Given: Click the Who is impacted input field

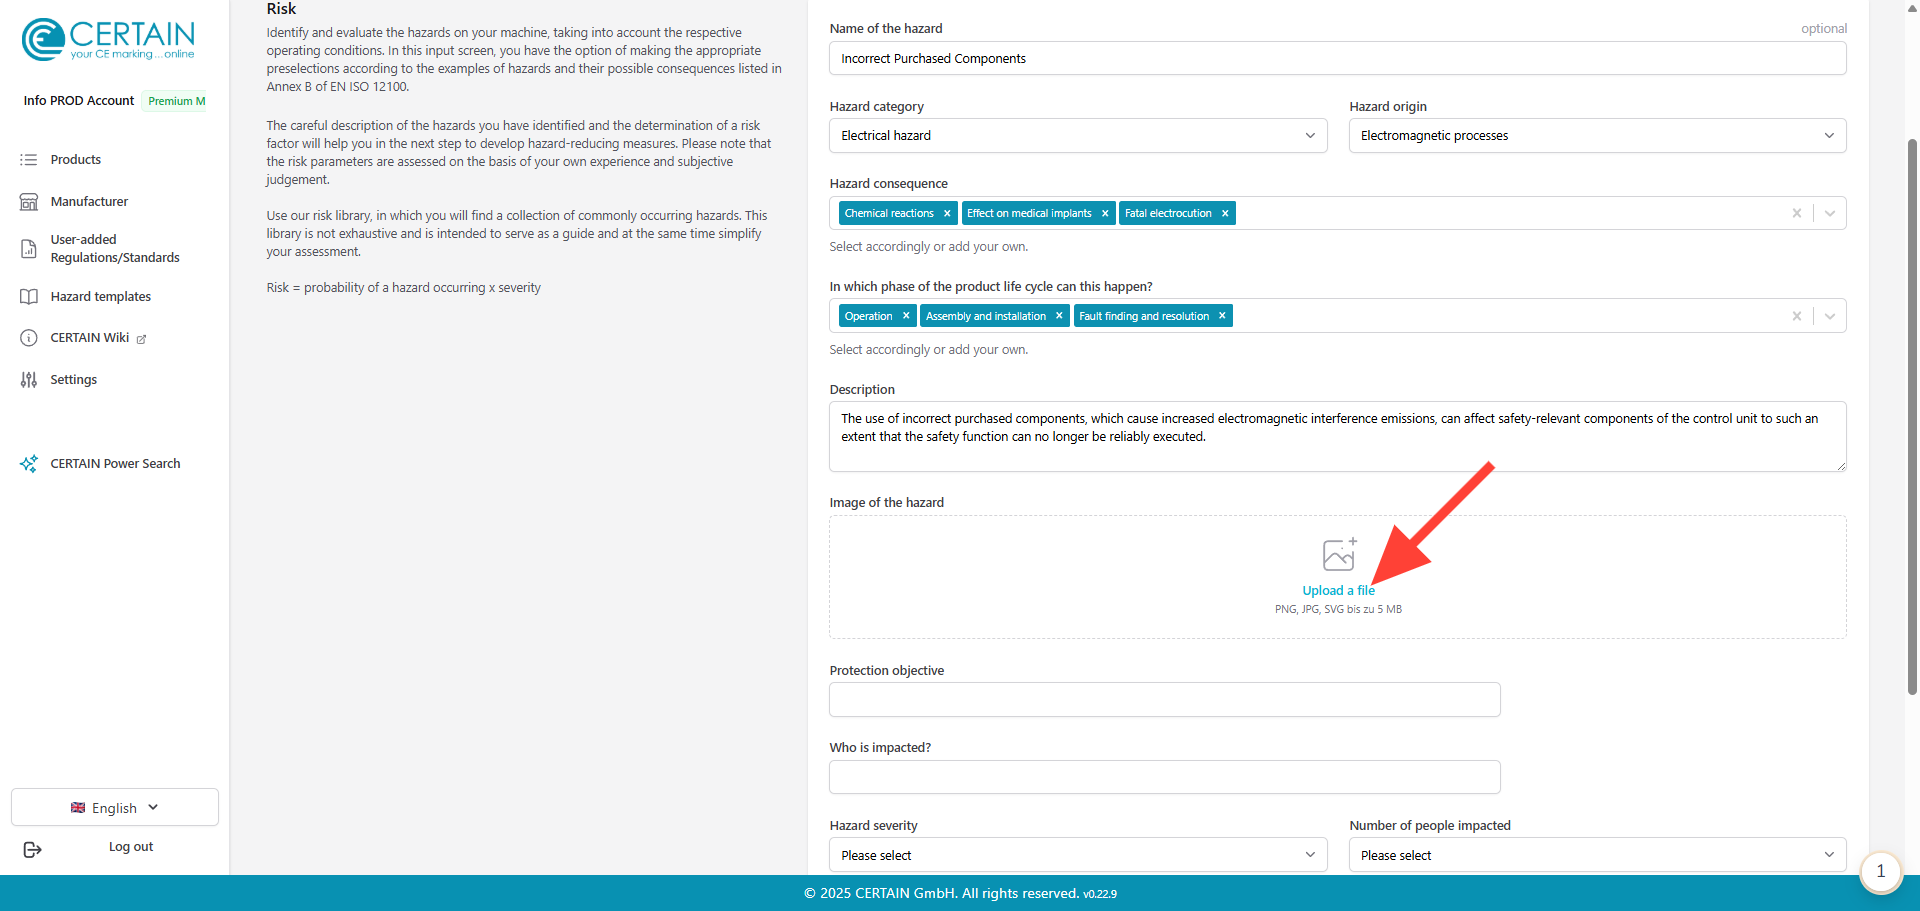Looking at the screenshot, I should (1165, 777).
